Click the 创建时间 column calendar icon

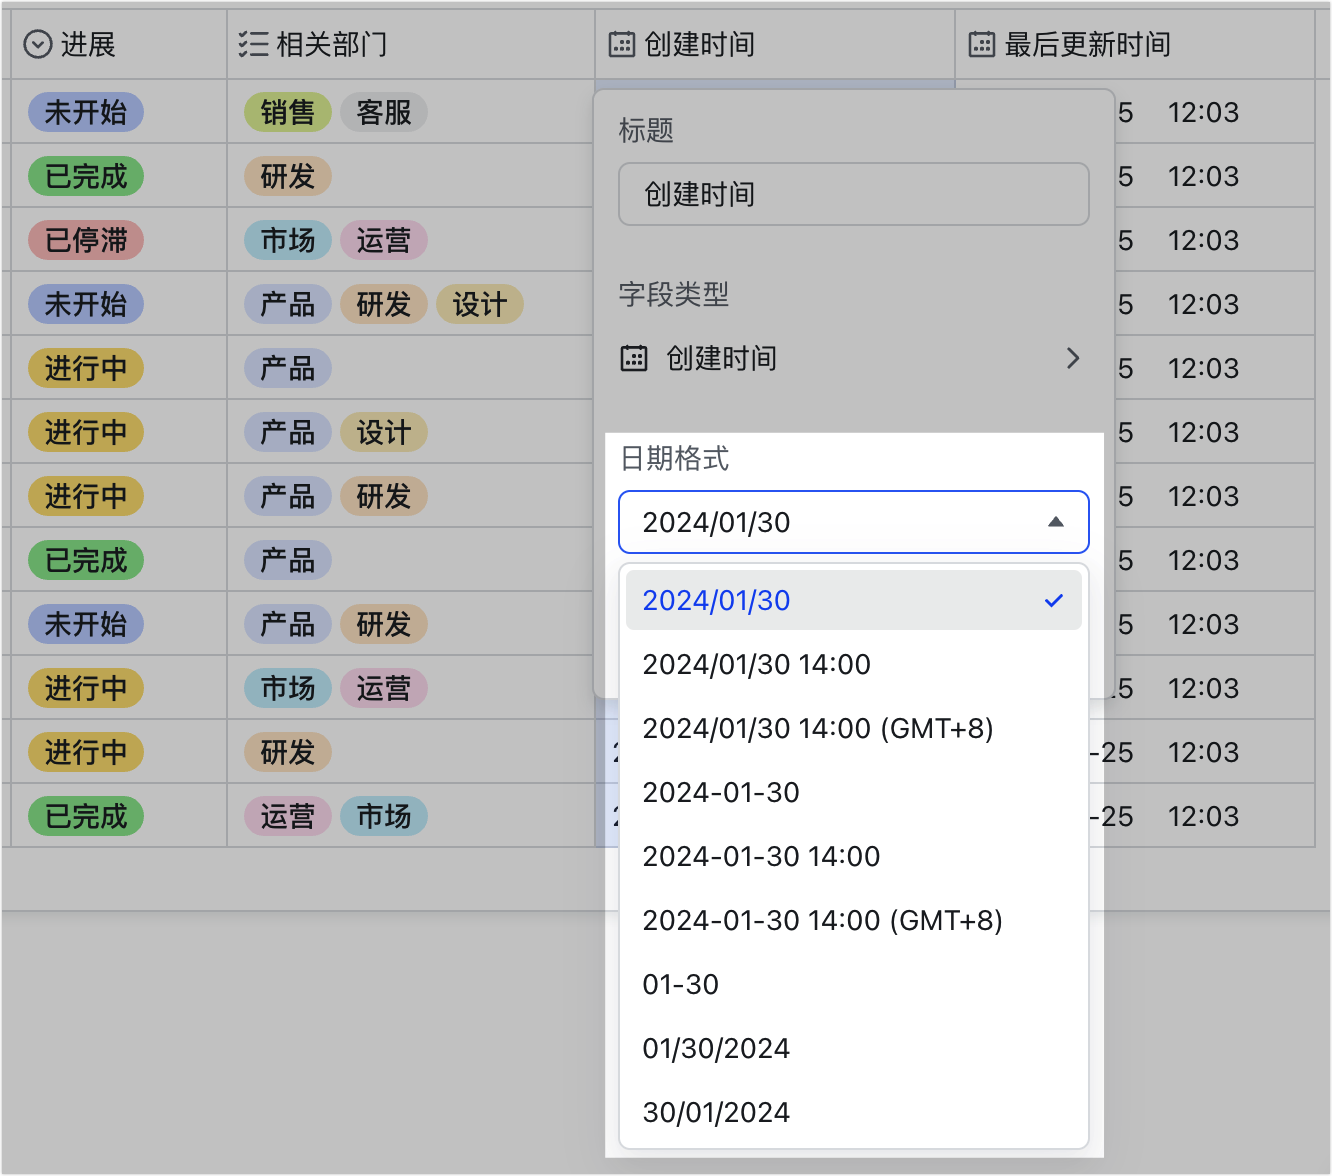[x=622, y=44]
